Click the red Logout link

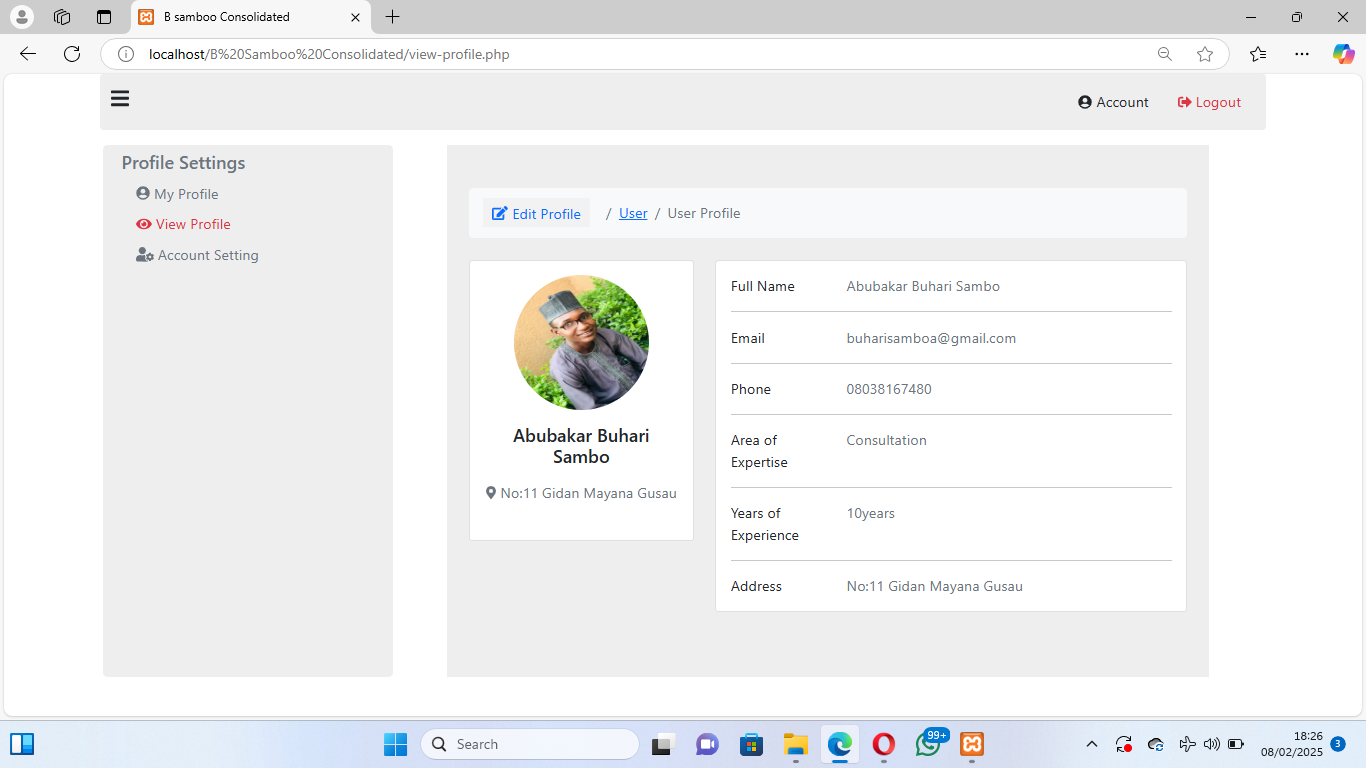tap(1209, 102)
